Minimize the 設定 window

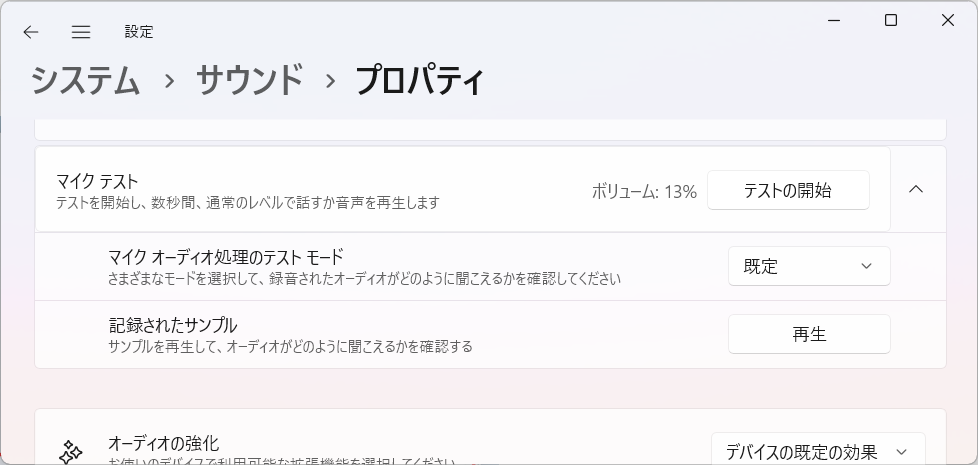833,20
